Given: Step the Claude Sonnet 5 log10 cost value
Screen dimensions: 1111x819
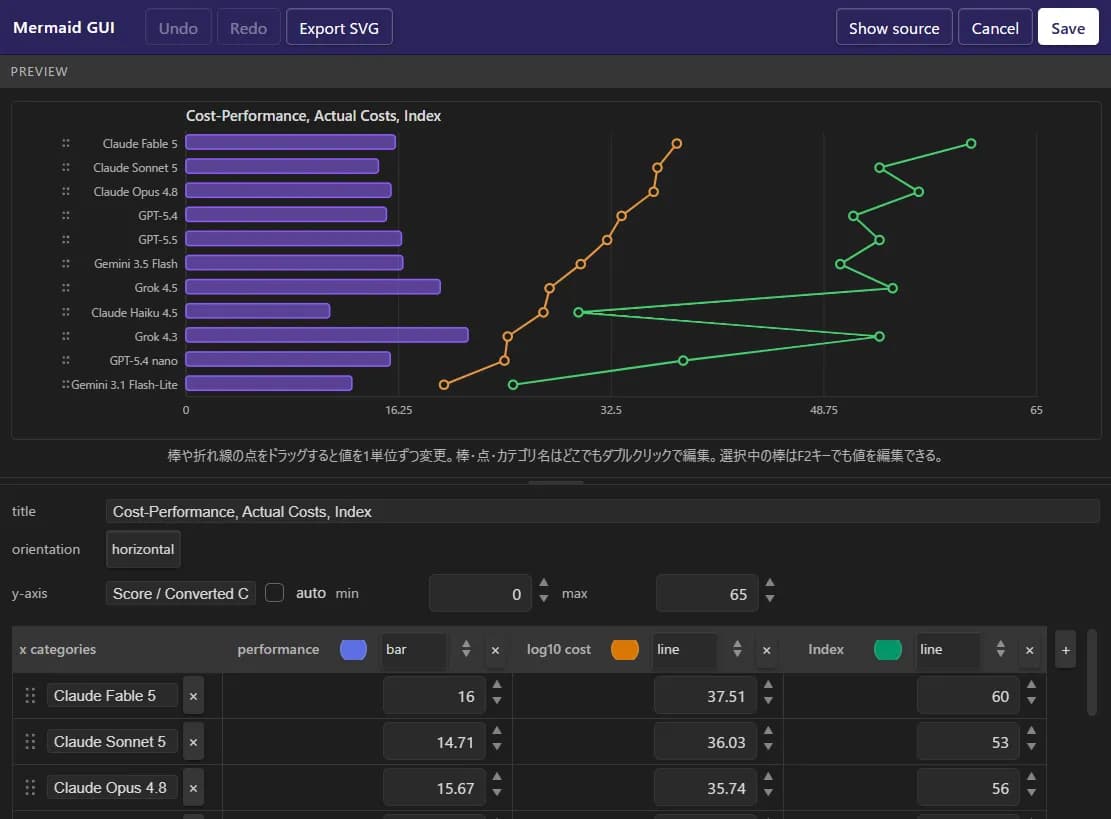Looking at the screenshot, I should 768,738.
